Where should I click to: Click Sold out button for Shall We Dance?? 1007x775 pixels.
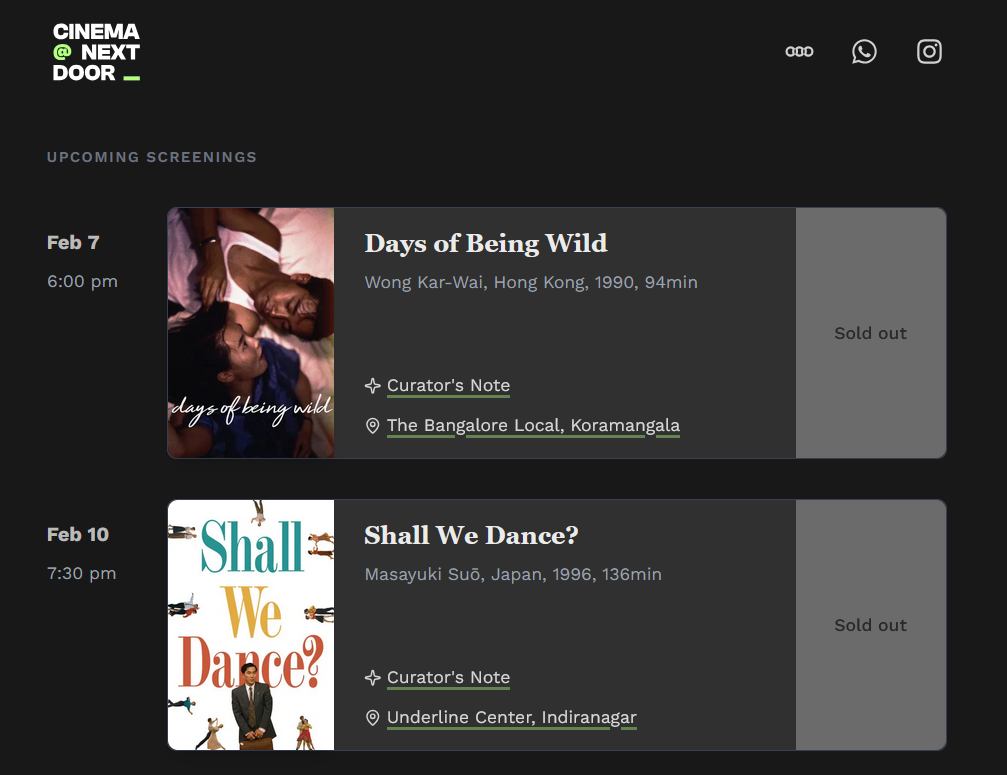pos(870,625)
